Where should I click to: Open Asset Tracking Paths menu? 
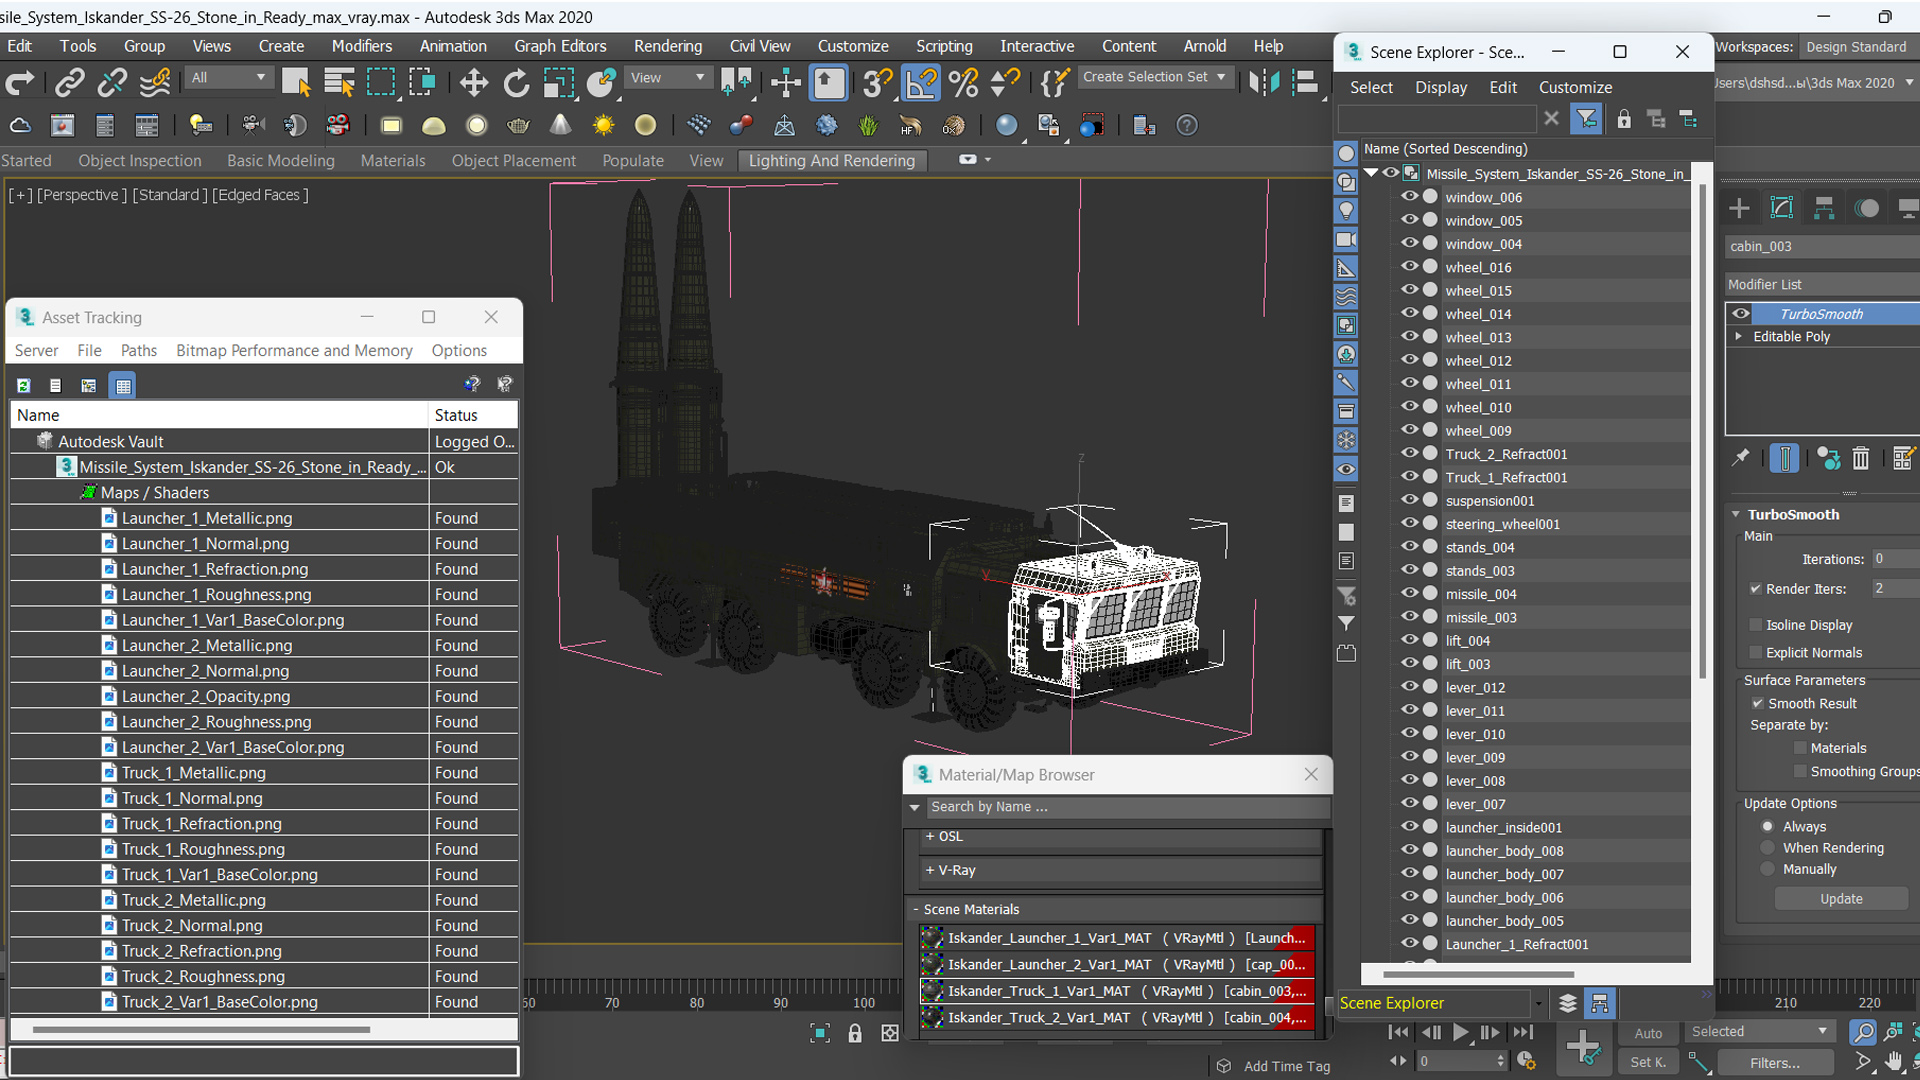pyautogui.click(x=139, y=351)
